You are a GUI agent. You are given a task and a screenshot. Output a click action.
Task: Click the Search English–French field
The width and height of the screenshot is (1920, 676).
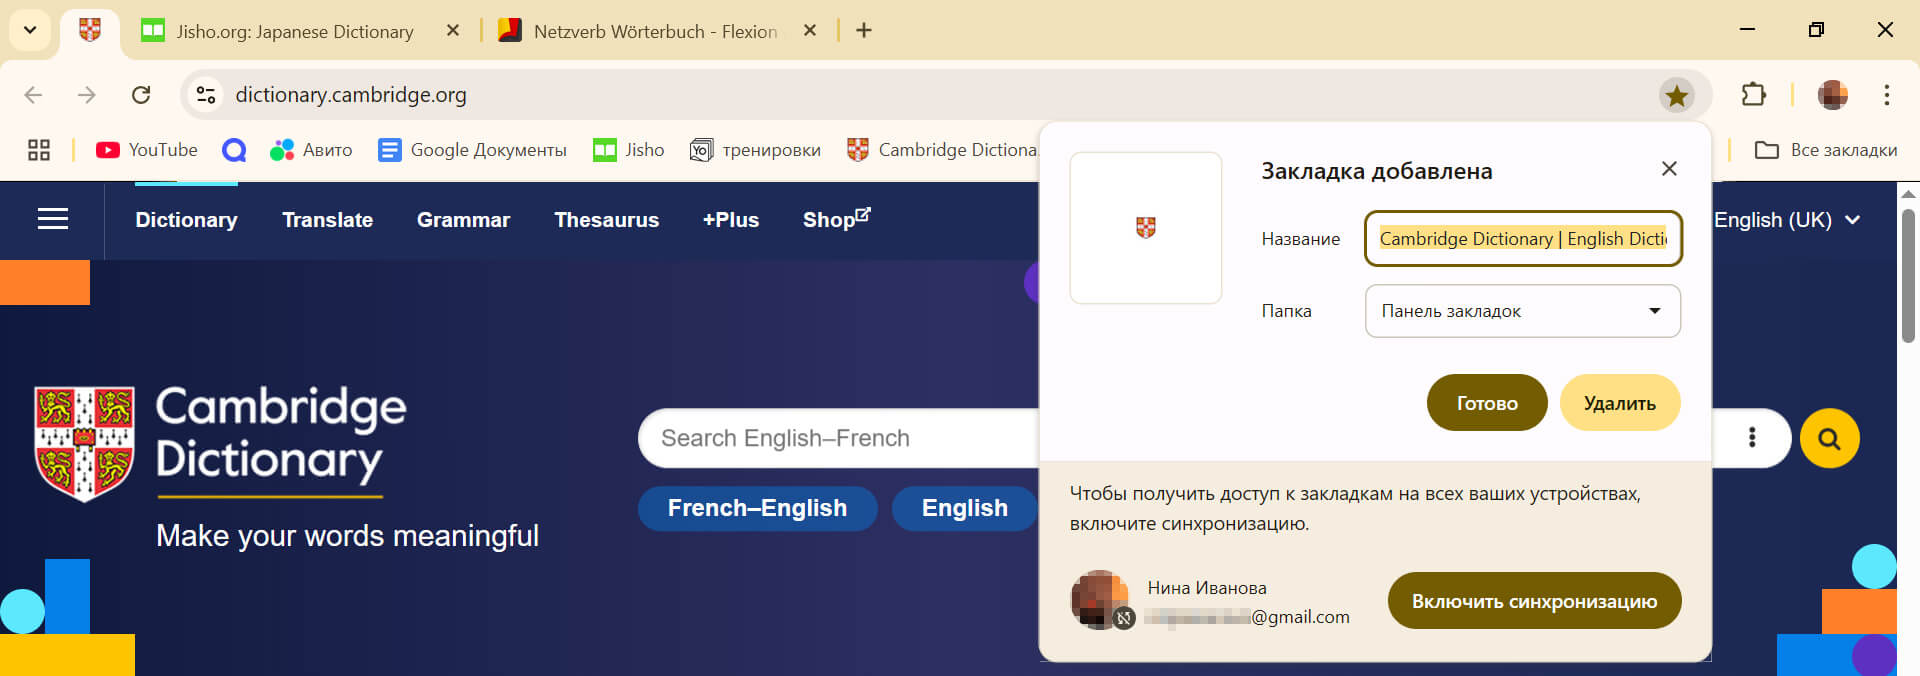[840, 438]
